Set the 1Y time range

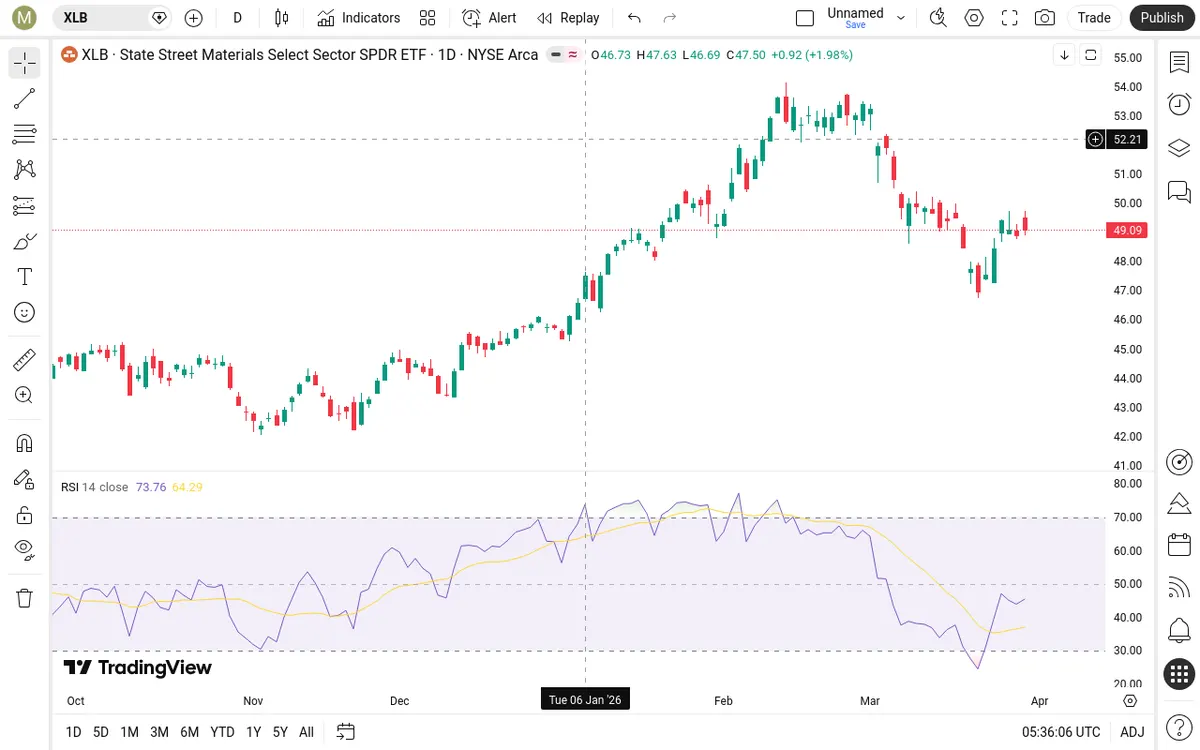click(x=254, y=732)
